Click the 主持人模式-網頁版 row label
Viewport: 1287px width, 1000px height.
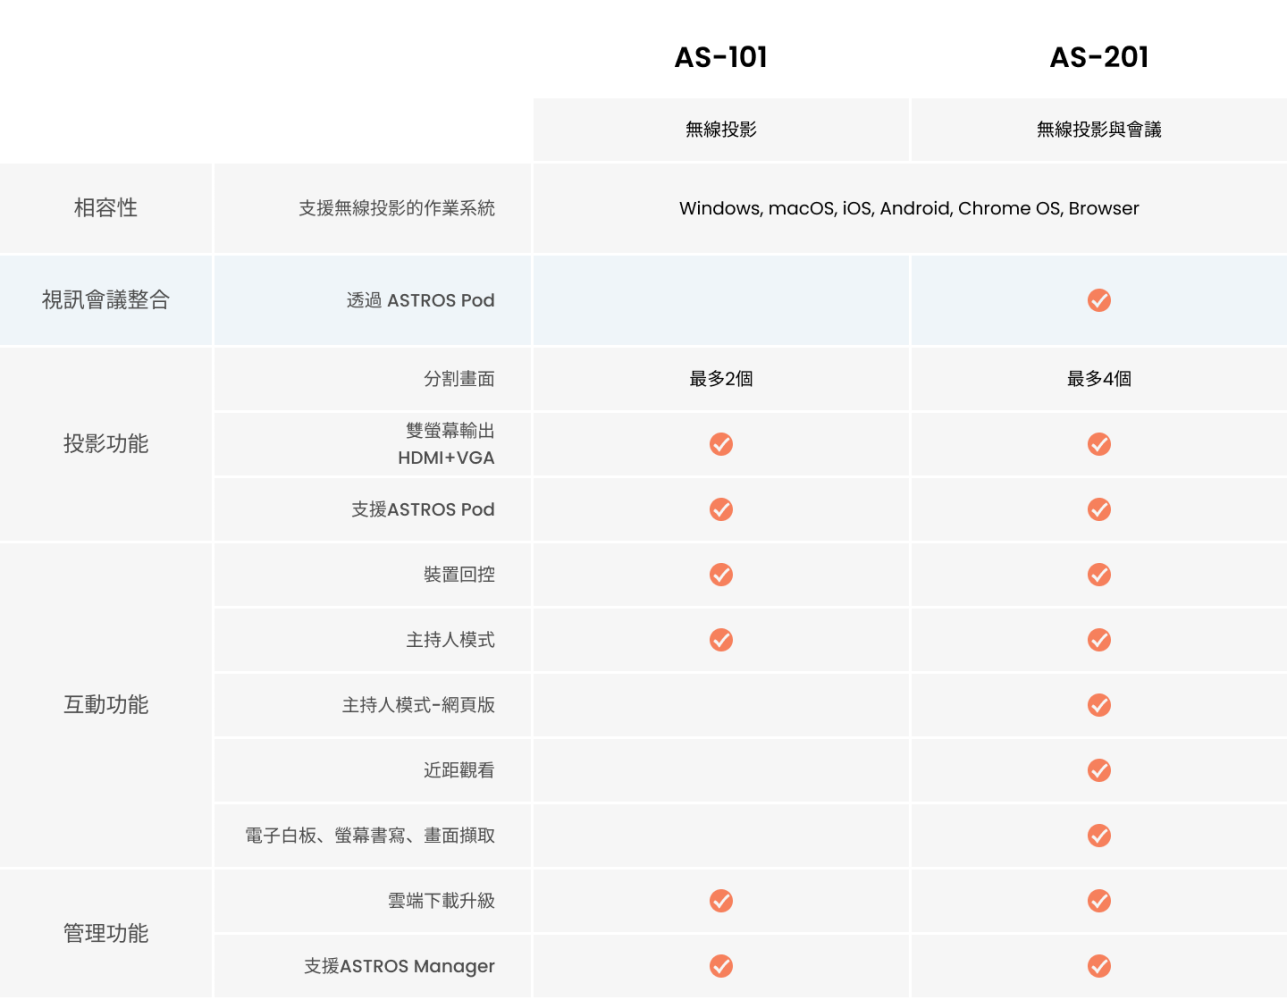click(x=419, y=705)
